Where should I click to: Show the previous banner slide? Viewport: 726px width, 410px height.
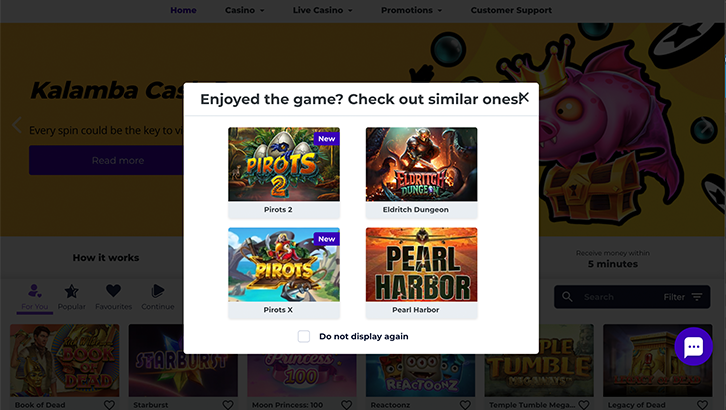17,125
